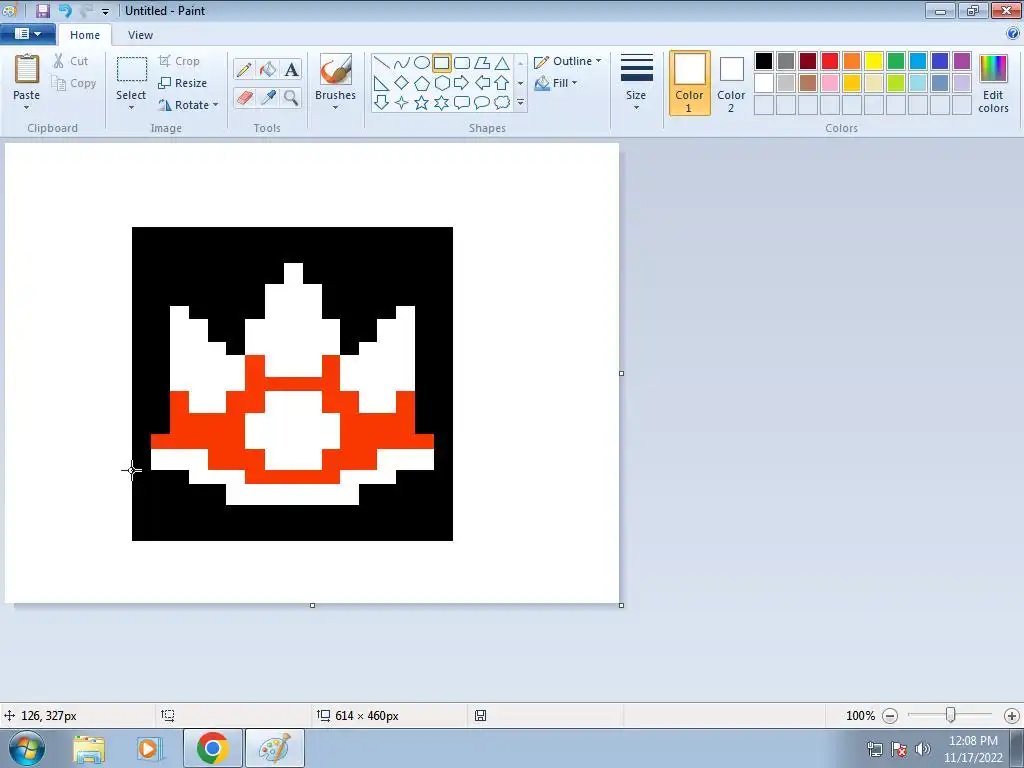This screenshot has width=1024, height=768.
Task: Select the Pencil tool
Action: pyautogui.click(x=244, y=69)
